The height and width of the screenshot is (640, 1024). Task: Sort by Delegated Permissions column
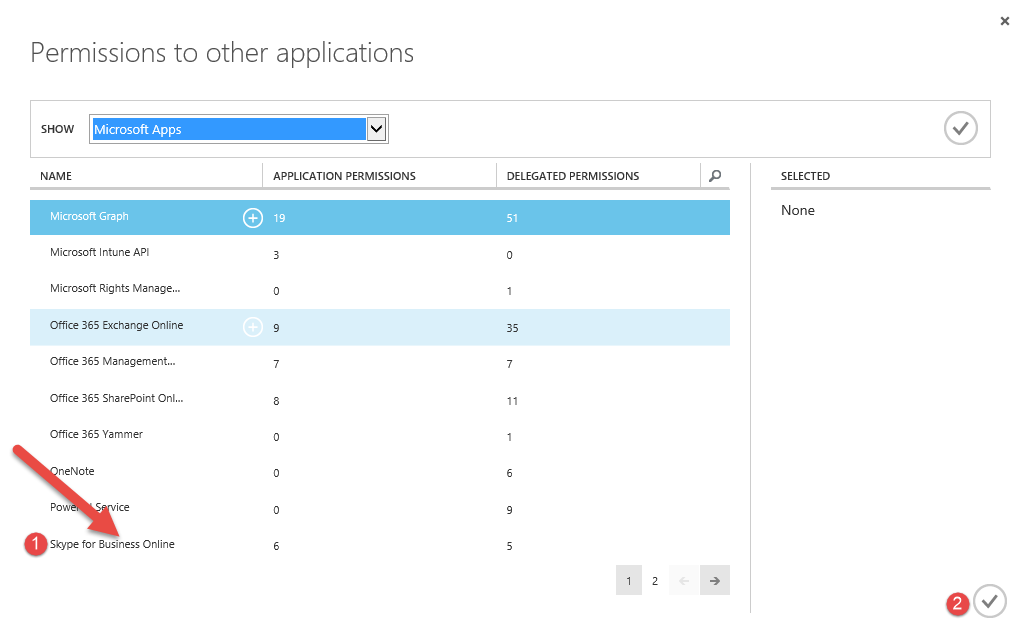point(573,176)
